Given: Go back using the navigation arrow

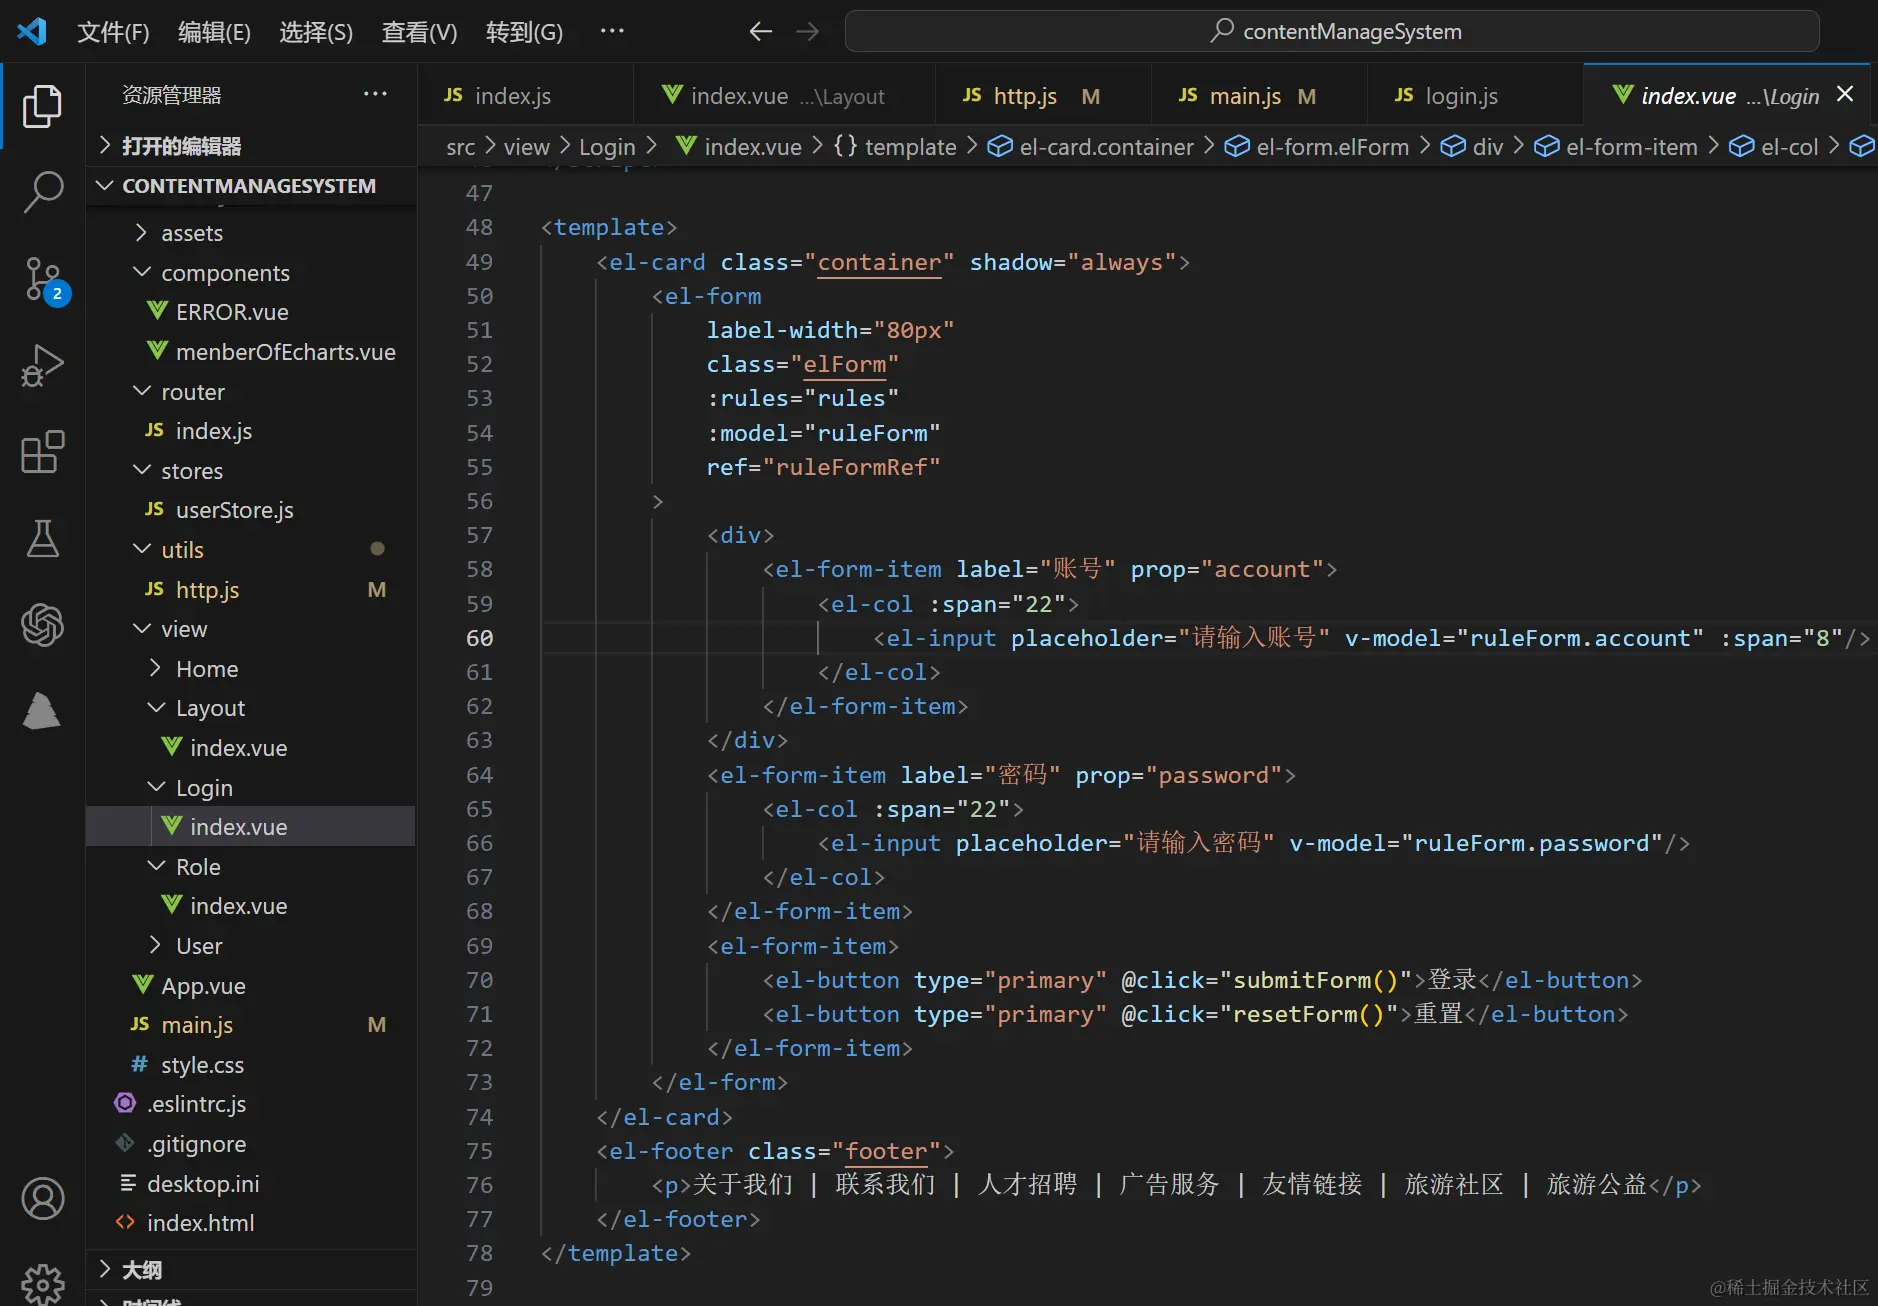Looking at the screenshot, I should tap(760, 32).
